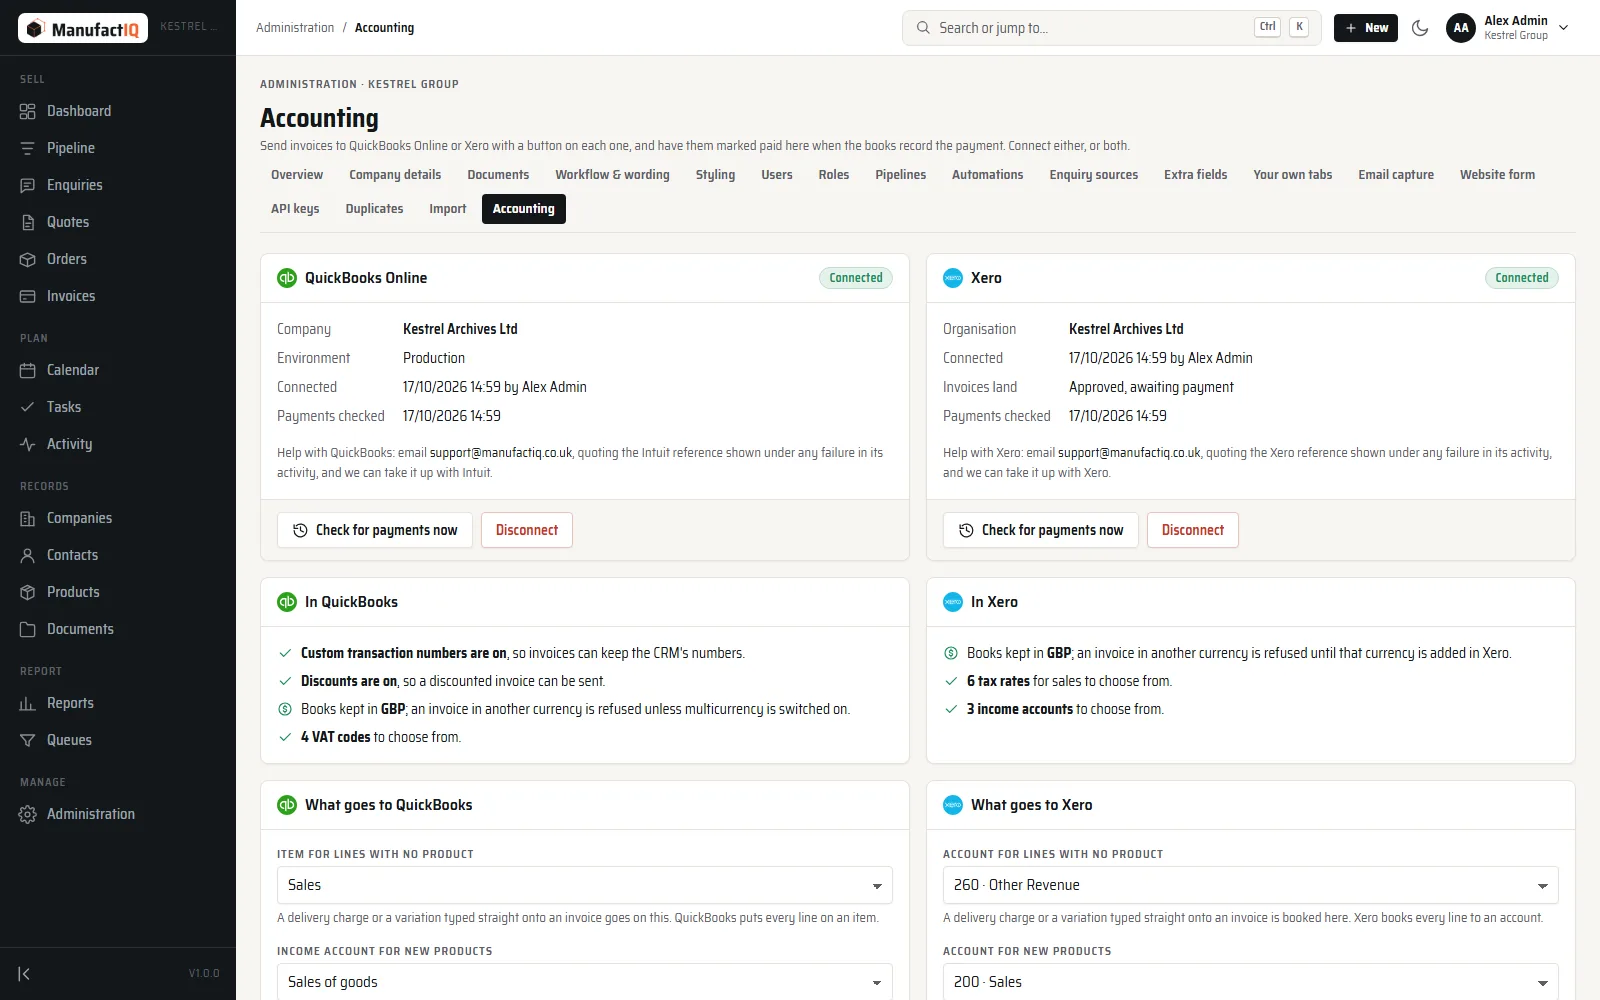Open the API keys tab
The height and width of the screenshot is (1000, 1600).
pyautogui.click(x=295, y=209)
